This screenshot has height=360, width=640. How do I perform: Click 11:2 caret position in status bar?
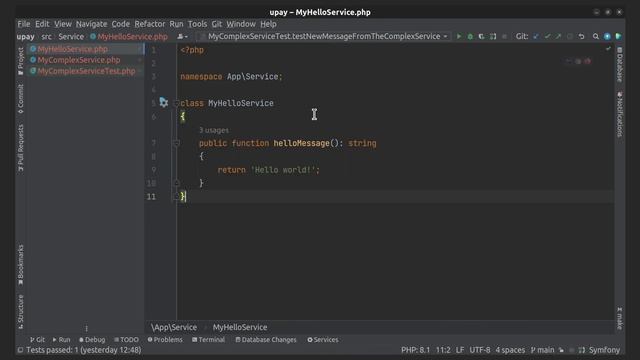click(443, 350)
